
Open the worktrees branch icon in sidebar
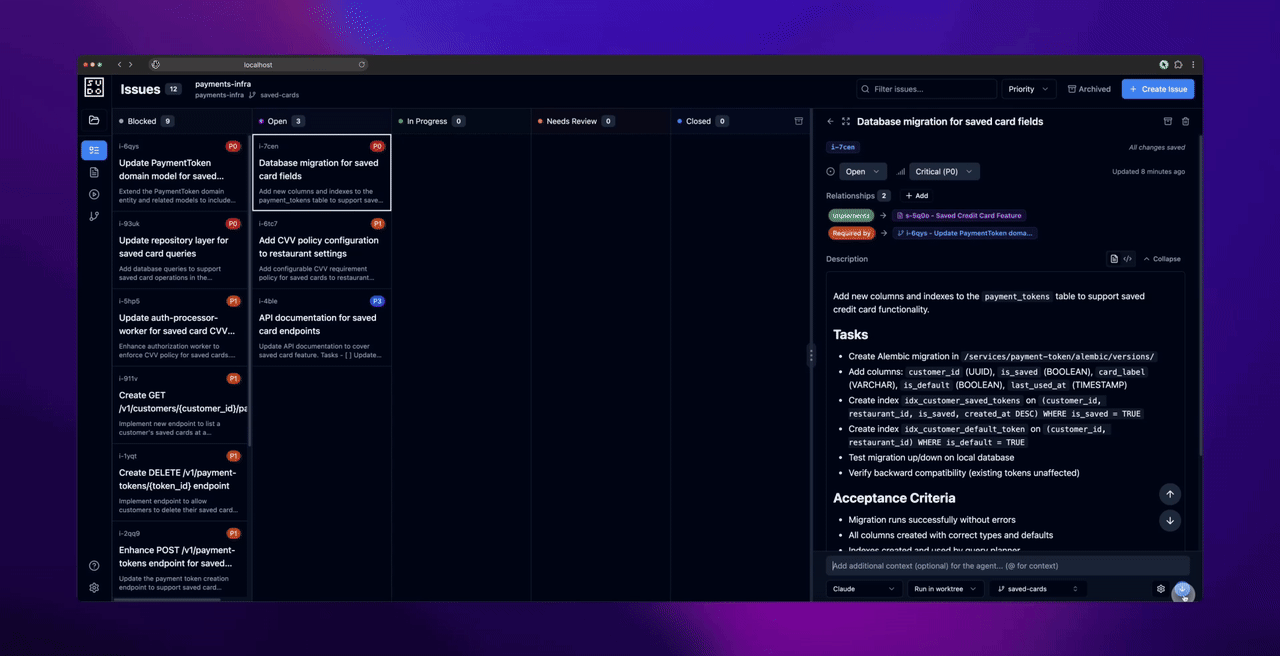coord(94,216)
